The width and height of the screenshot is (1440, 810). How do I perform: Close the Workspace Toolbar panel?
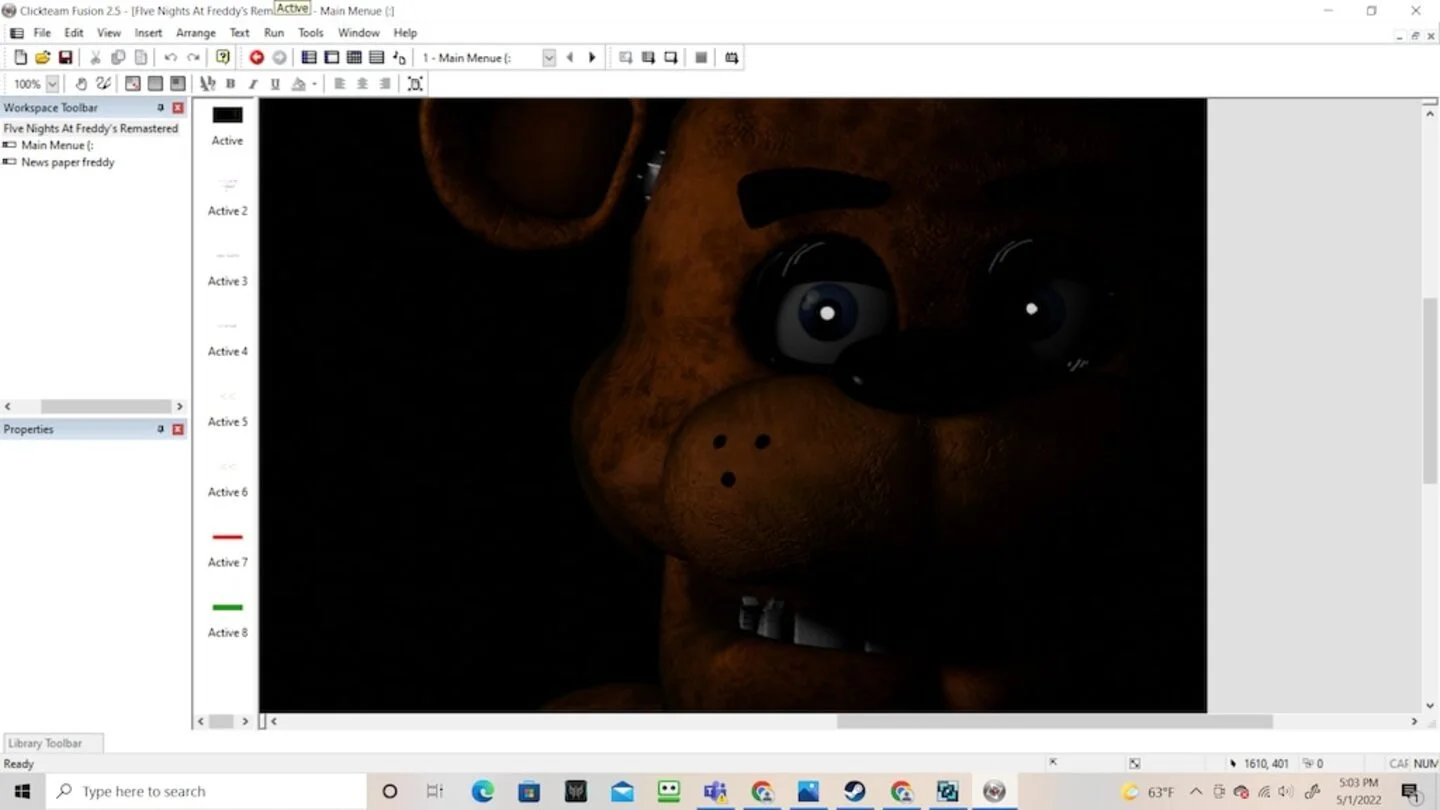pos(178,108)
